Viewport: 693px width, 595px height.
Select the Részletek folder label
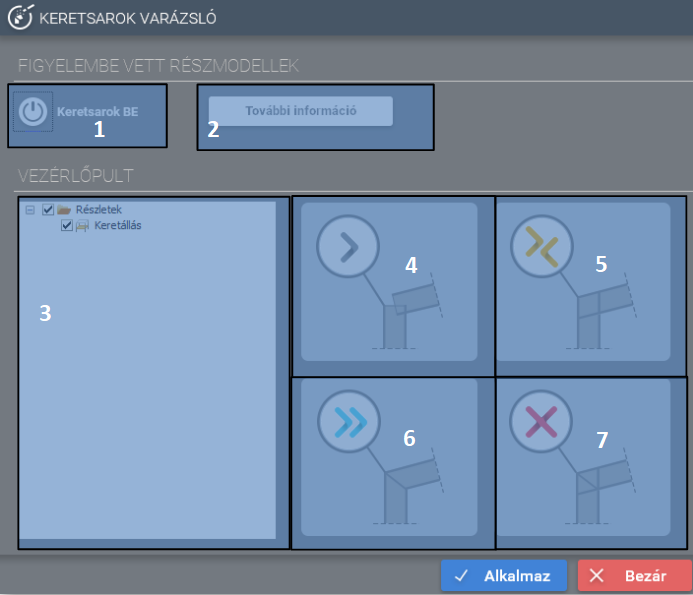tap(99, 210)
